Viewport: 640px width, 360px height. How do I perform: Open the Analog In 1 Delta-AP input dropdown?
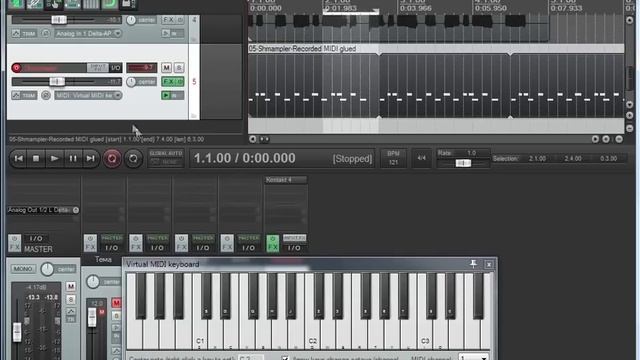tap(88, 33)
